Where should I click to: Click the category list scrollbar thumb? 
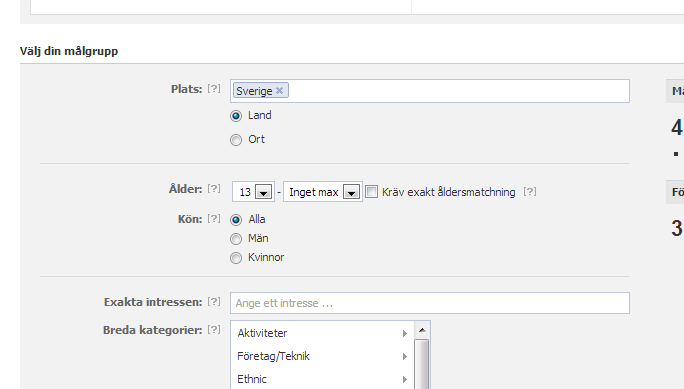click(x=422, y=364)
